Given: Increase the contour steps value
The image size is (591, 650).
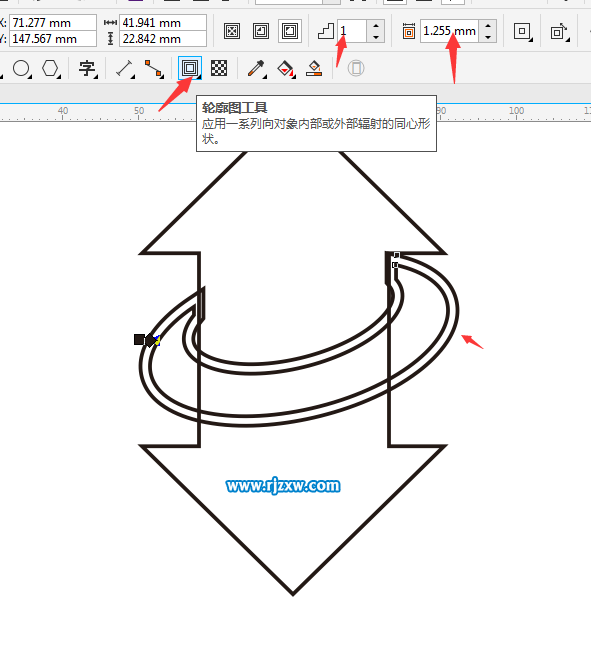Looking at the screenshot, I should [376, 26].
